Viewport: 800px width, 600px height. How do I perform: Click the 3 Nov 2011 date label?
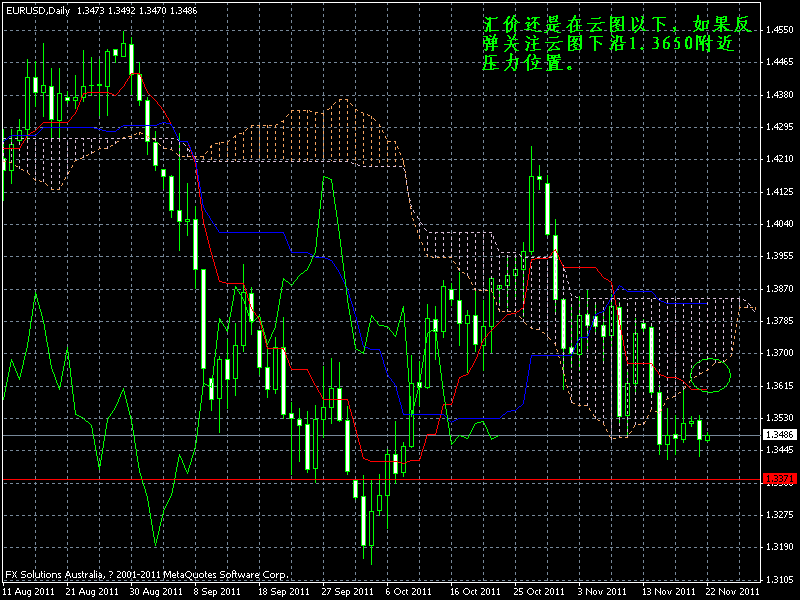602,592
